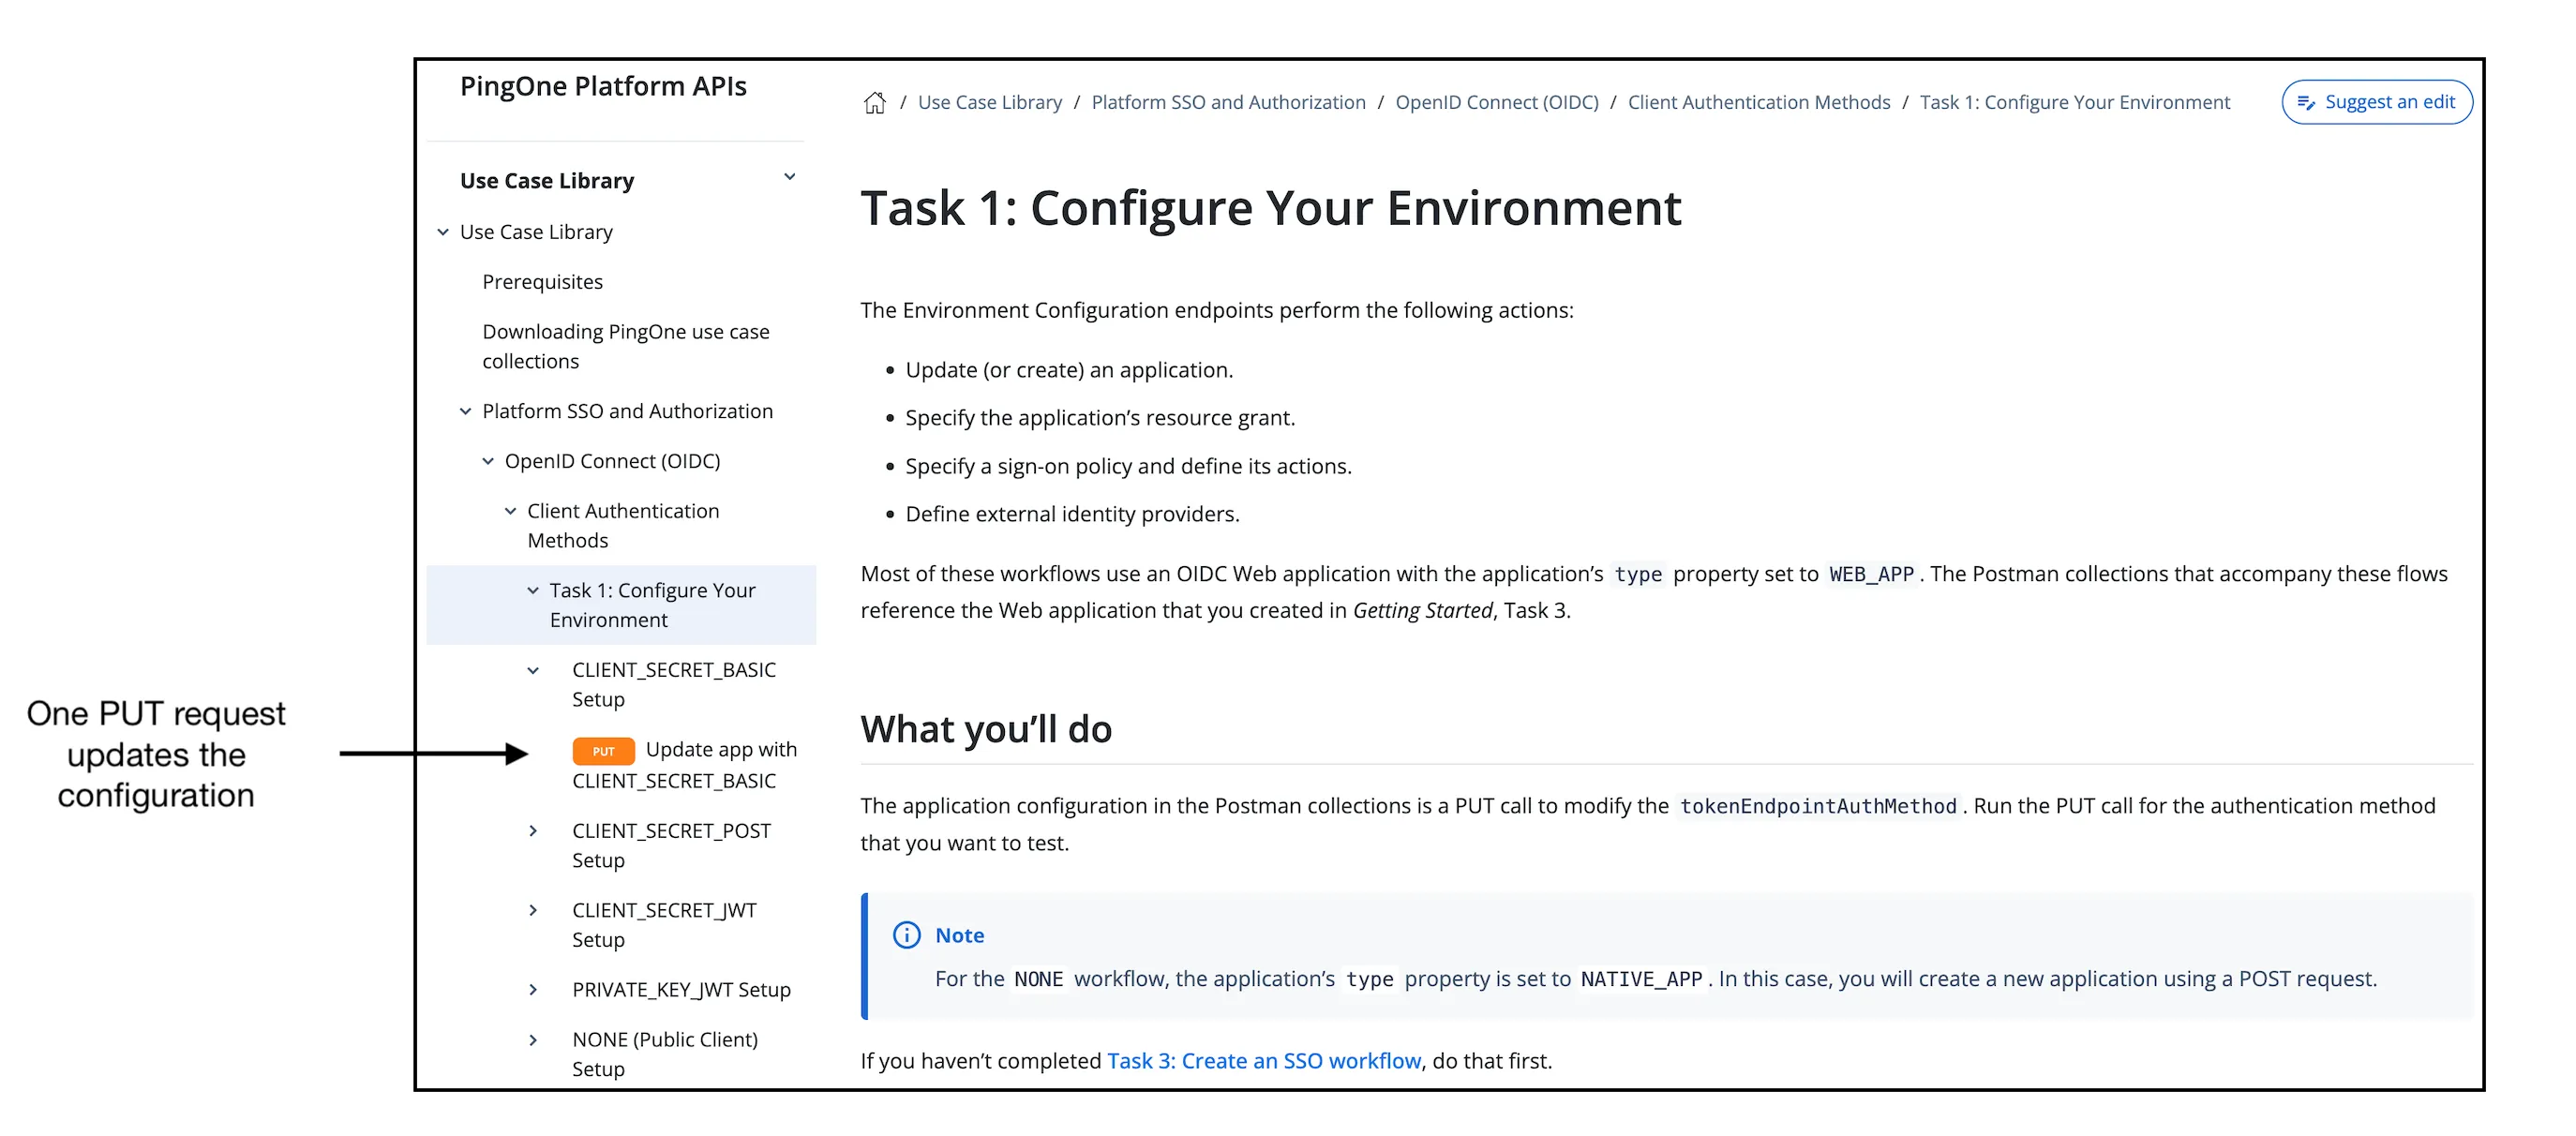Click the WEB_APP code text
The width and height of the screenshot is (2576, 1136).
tap(1871, 574)
